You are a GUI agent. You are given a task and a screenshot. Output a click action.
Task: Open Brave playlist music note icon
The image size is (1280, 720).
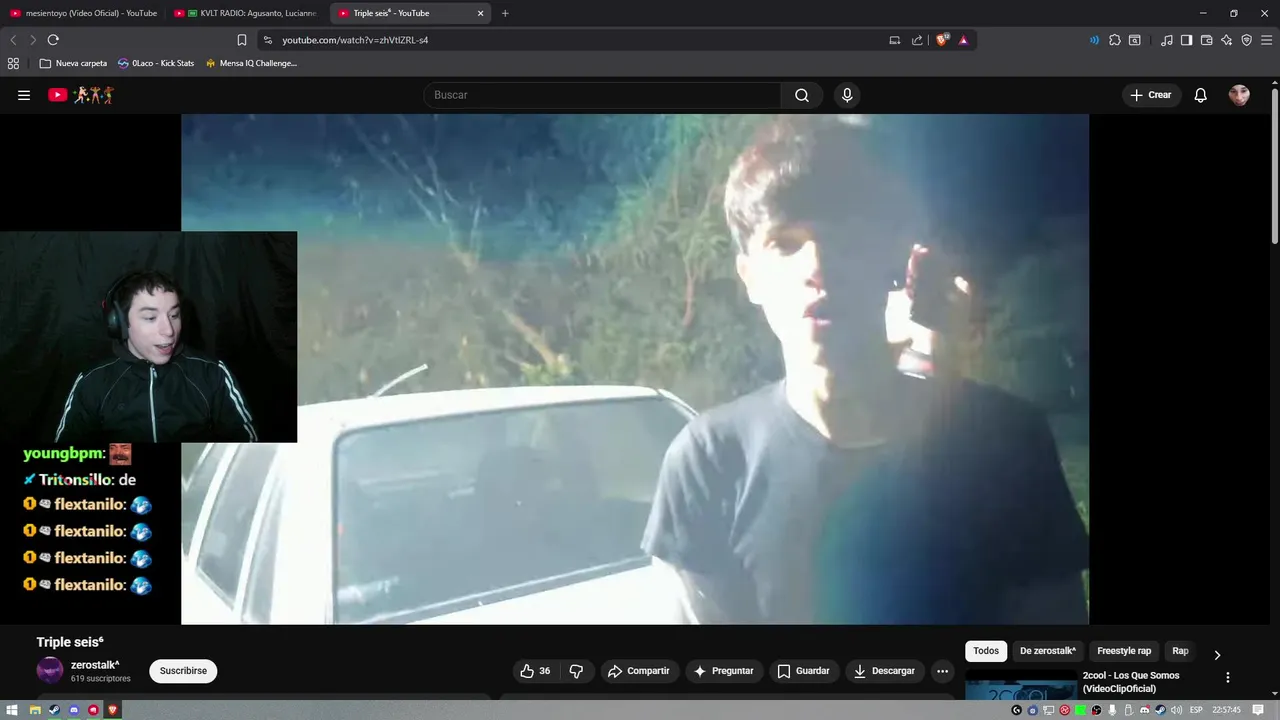(x=1167, y=40)
